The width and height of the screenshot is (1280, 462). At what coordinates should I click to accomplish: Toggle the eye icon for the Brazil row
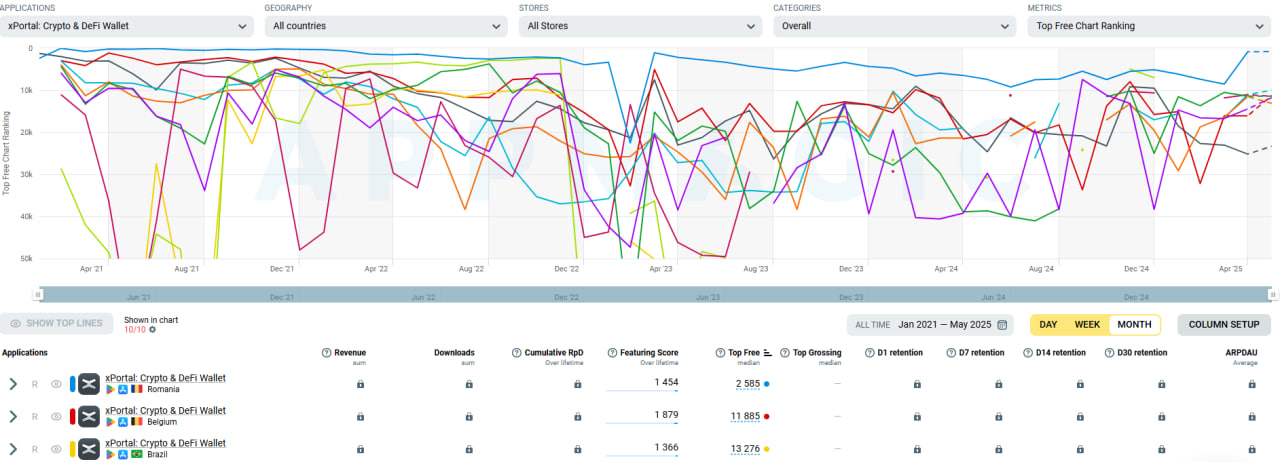pyautogui.click(x=56, y=449)
